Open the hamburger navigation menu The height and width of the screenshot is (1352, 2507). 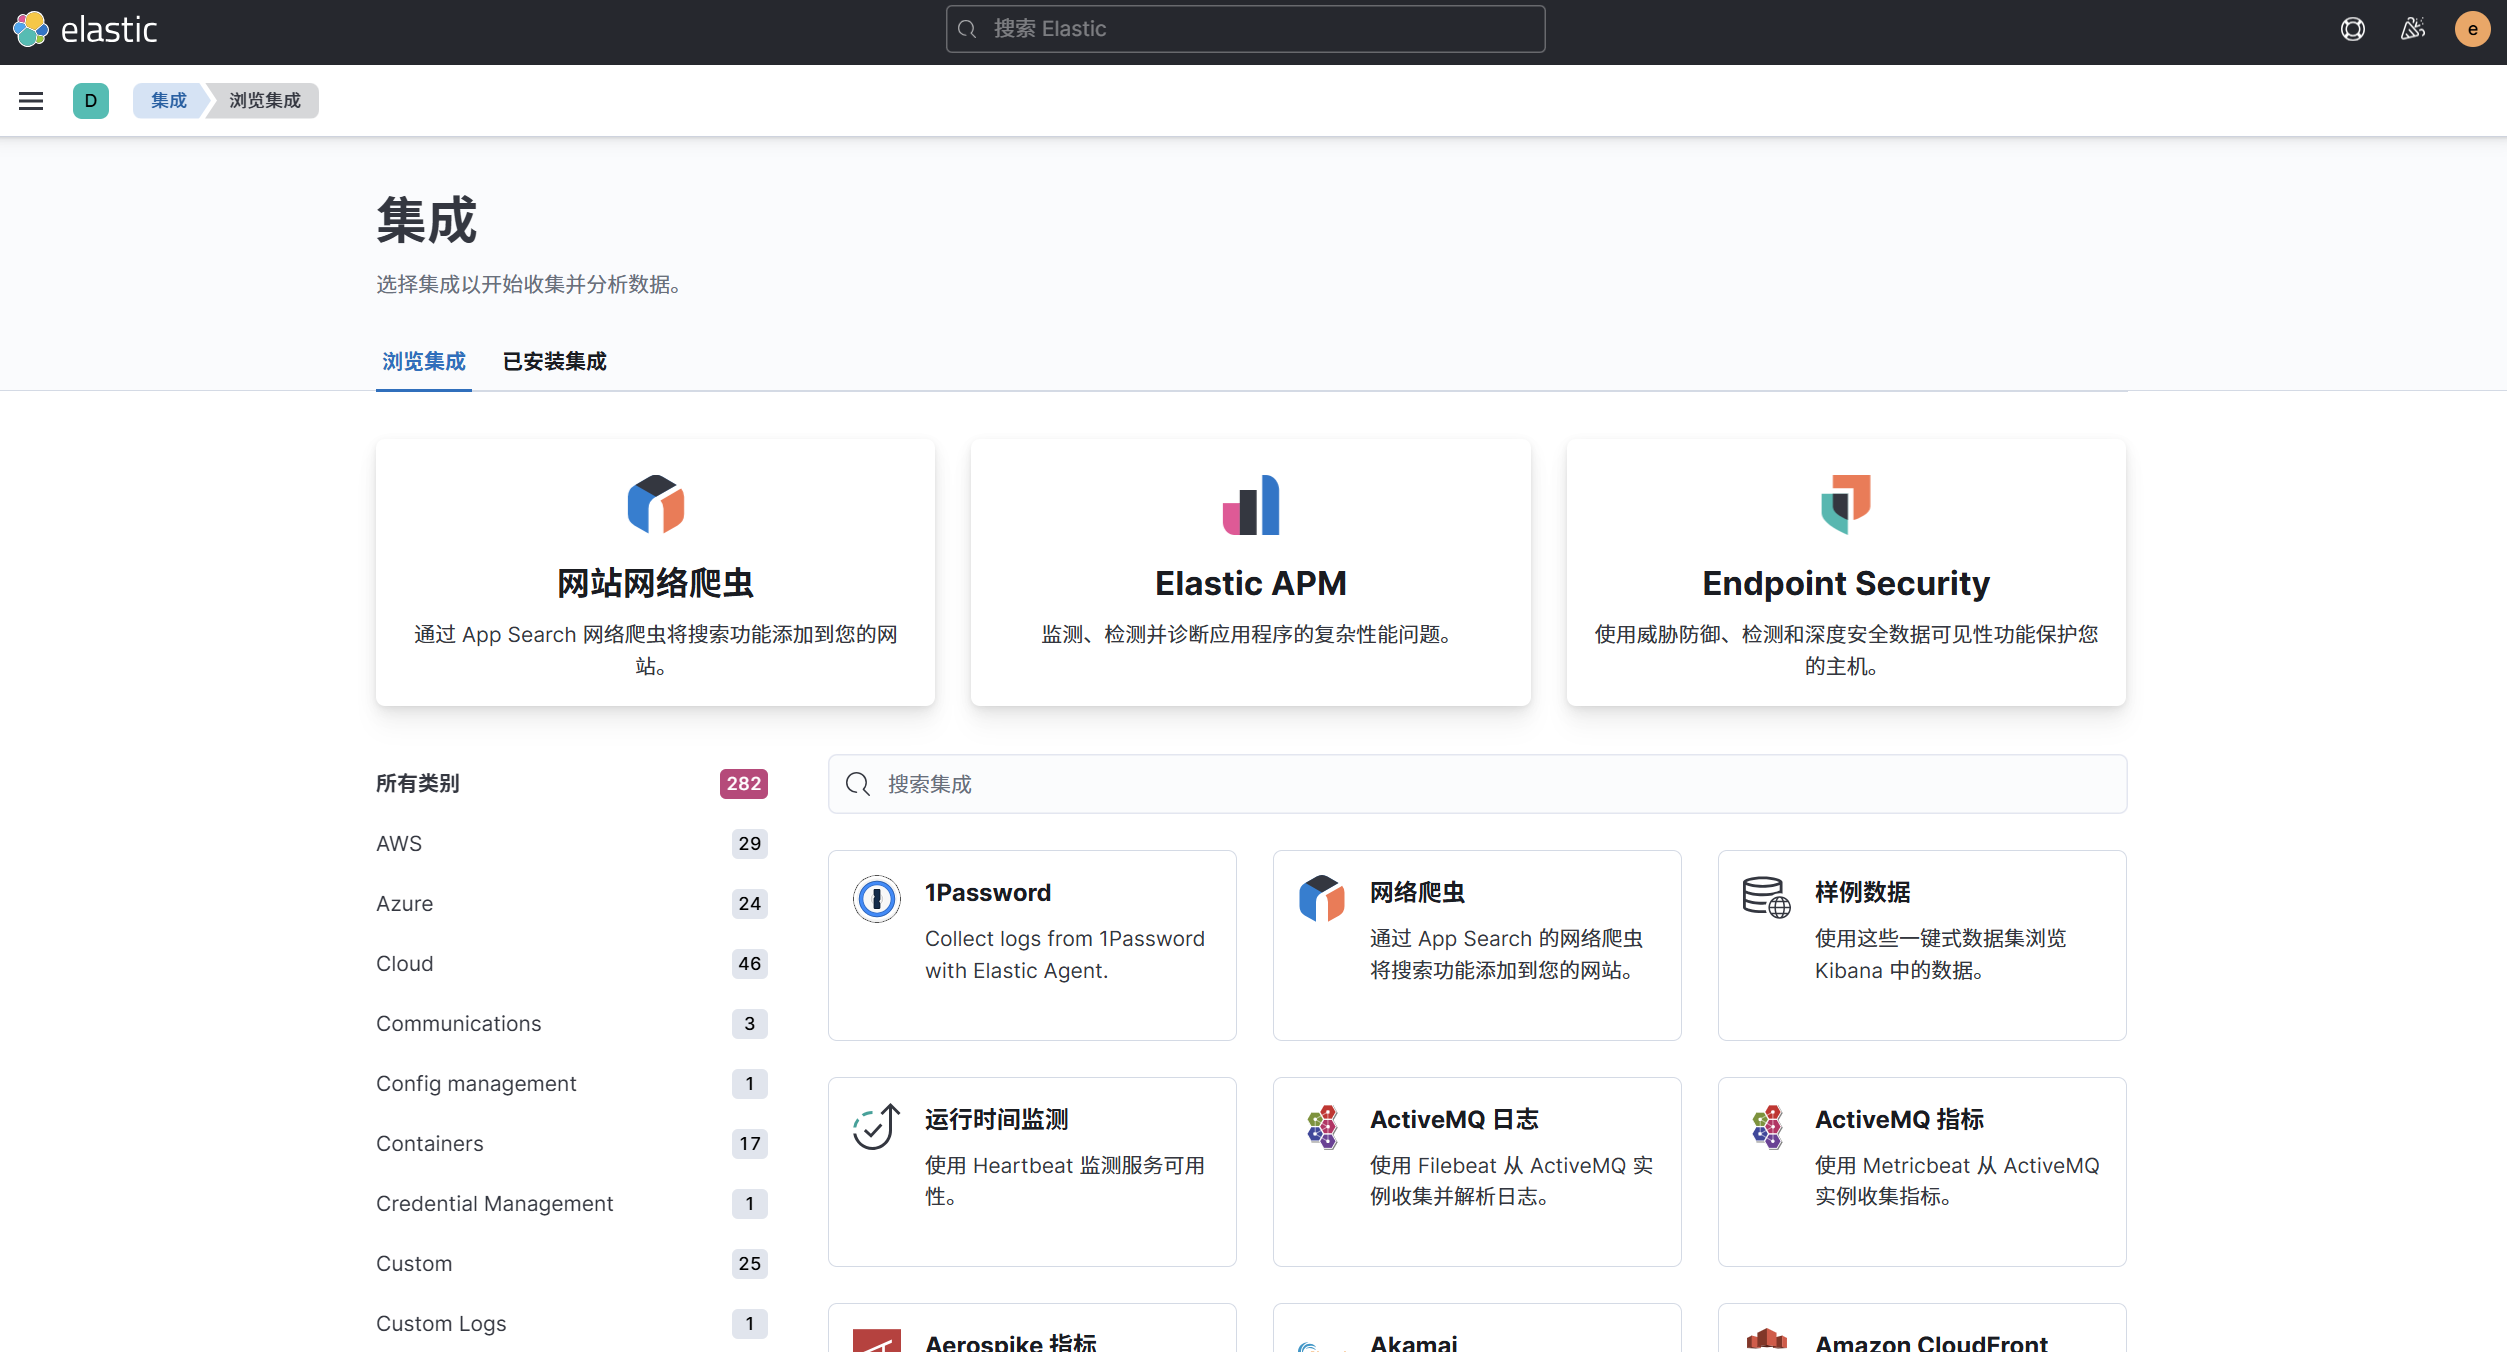31,101
